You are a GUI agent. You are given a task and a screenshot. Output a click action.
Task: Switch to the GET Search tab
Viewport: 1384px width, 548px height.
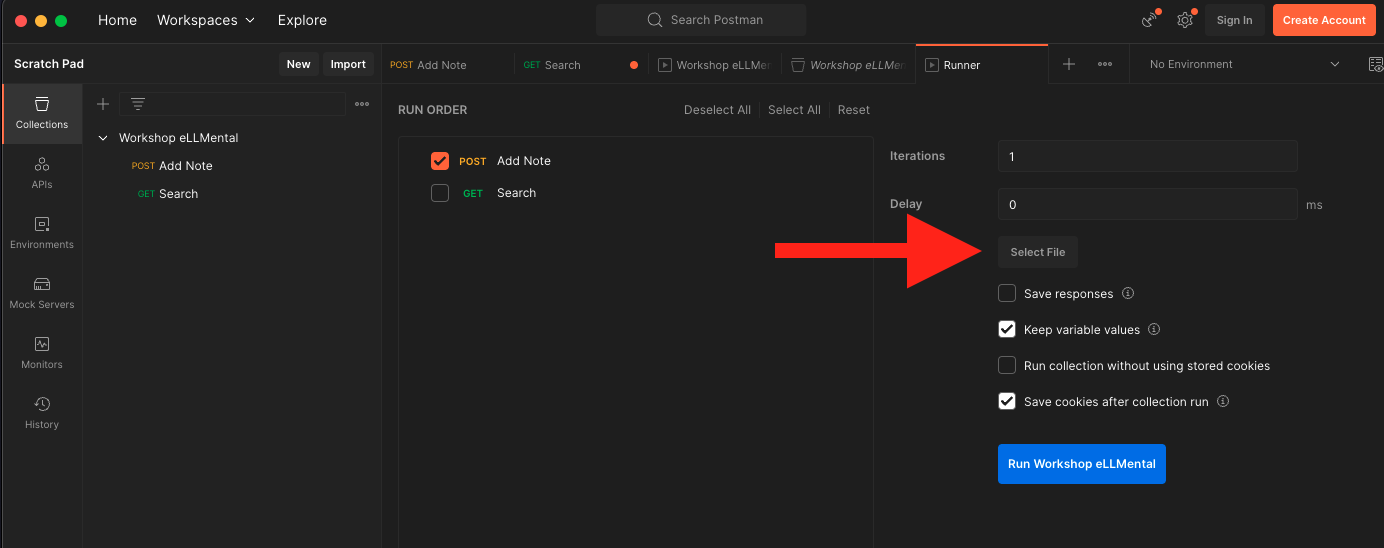click(581, 65)
